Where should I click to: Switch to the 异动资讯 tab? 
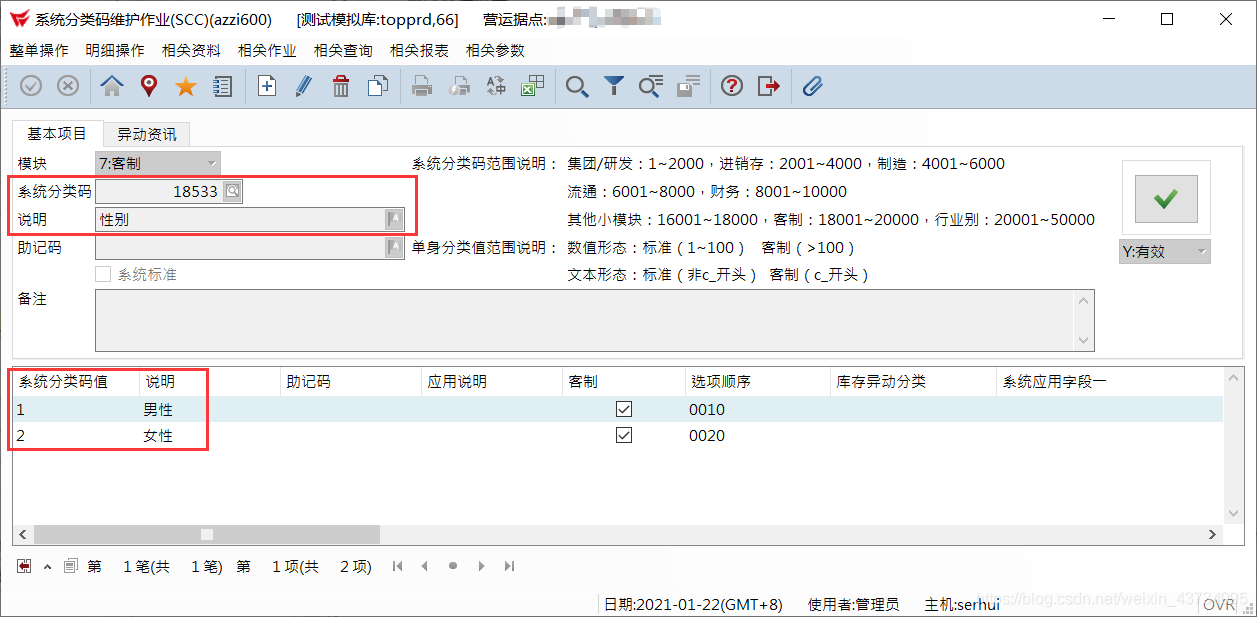[x=146, y=133]
